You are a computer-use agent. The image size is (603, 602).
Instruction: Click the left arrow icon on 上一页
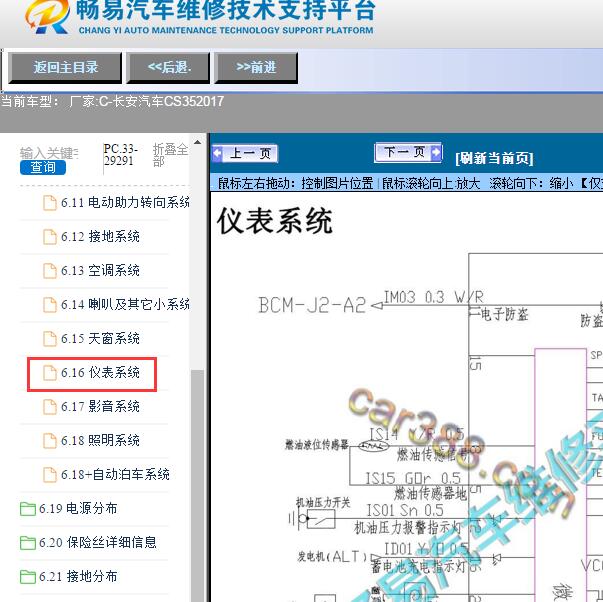pos(217,153)
